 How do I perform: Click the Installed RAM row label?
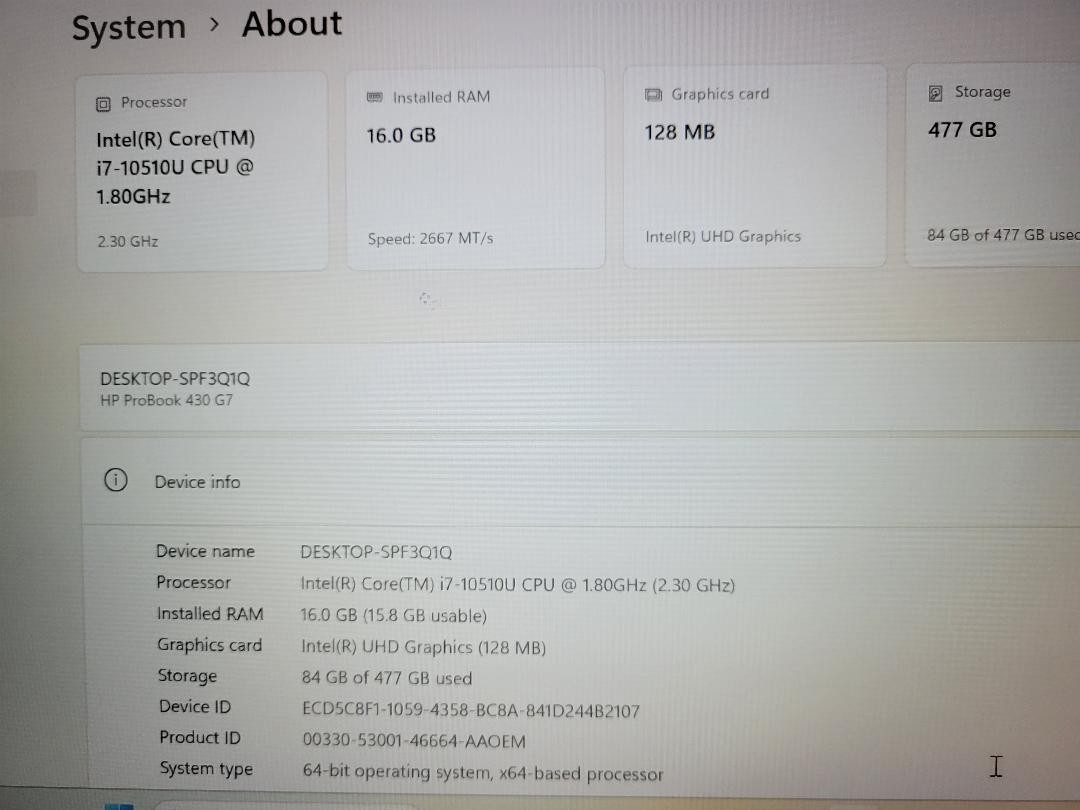click(x=210, y=614)
